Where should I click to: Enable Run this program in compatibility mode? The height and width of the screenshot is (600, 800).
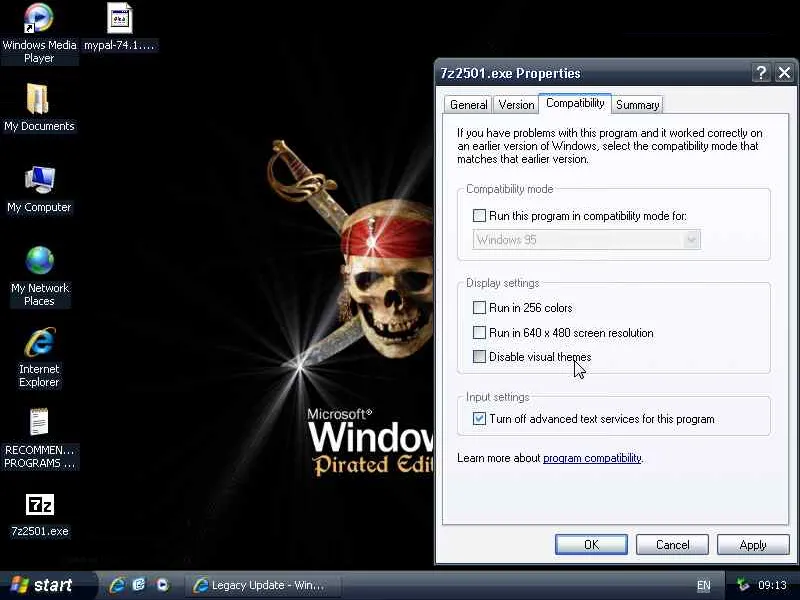[479, 215]
